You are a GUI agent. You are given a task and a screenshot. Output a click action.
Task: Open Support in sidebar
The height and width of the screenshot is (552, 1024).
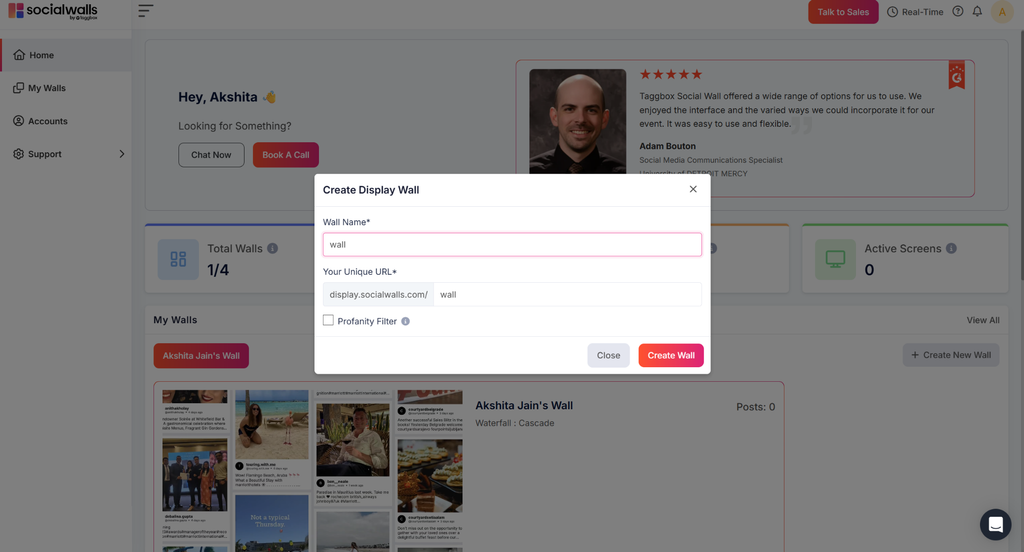[x=66, y=154]
